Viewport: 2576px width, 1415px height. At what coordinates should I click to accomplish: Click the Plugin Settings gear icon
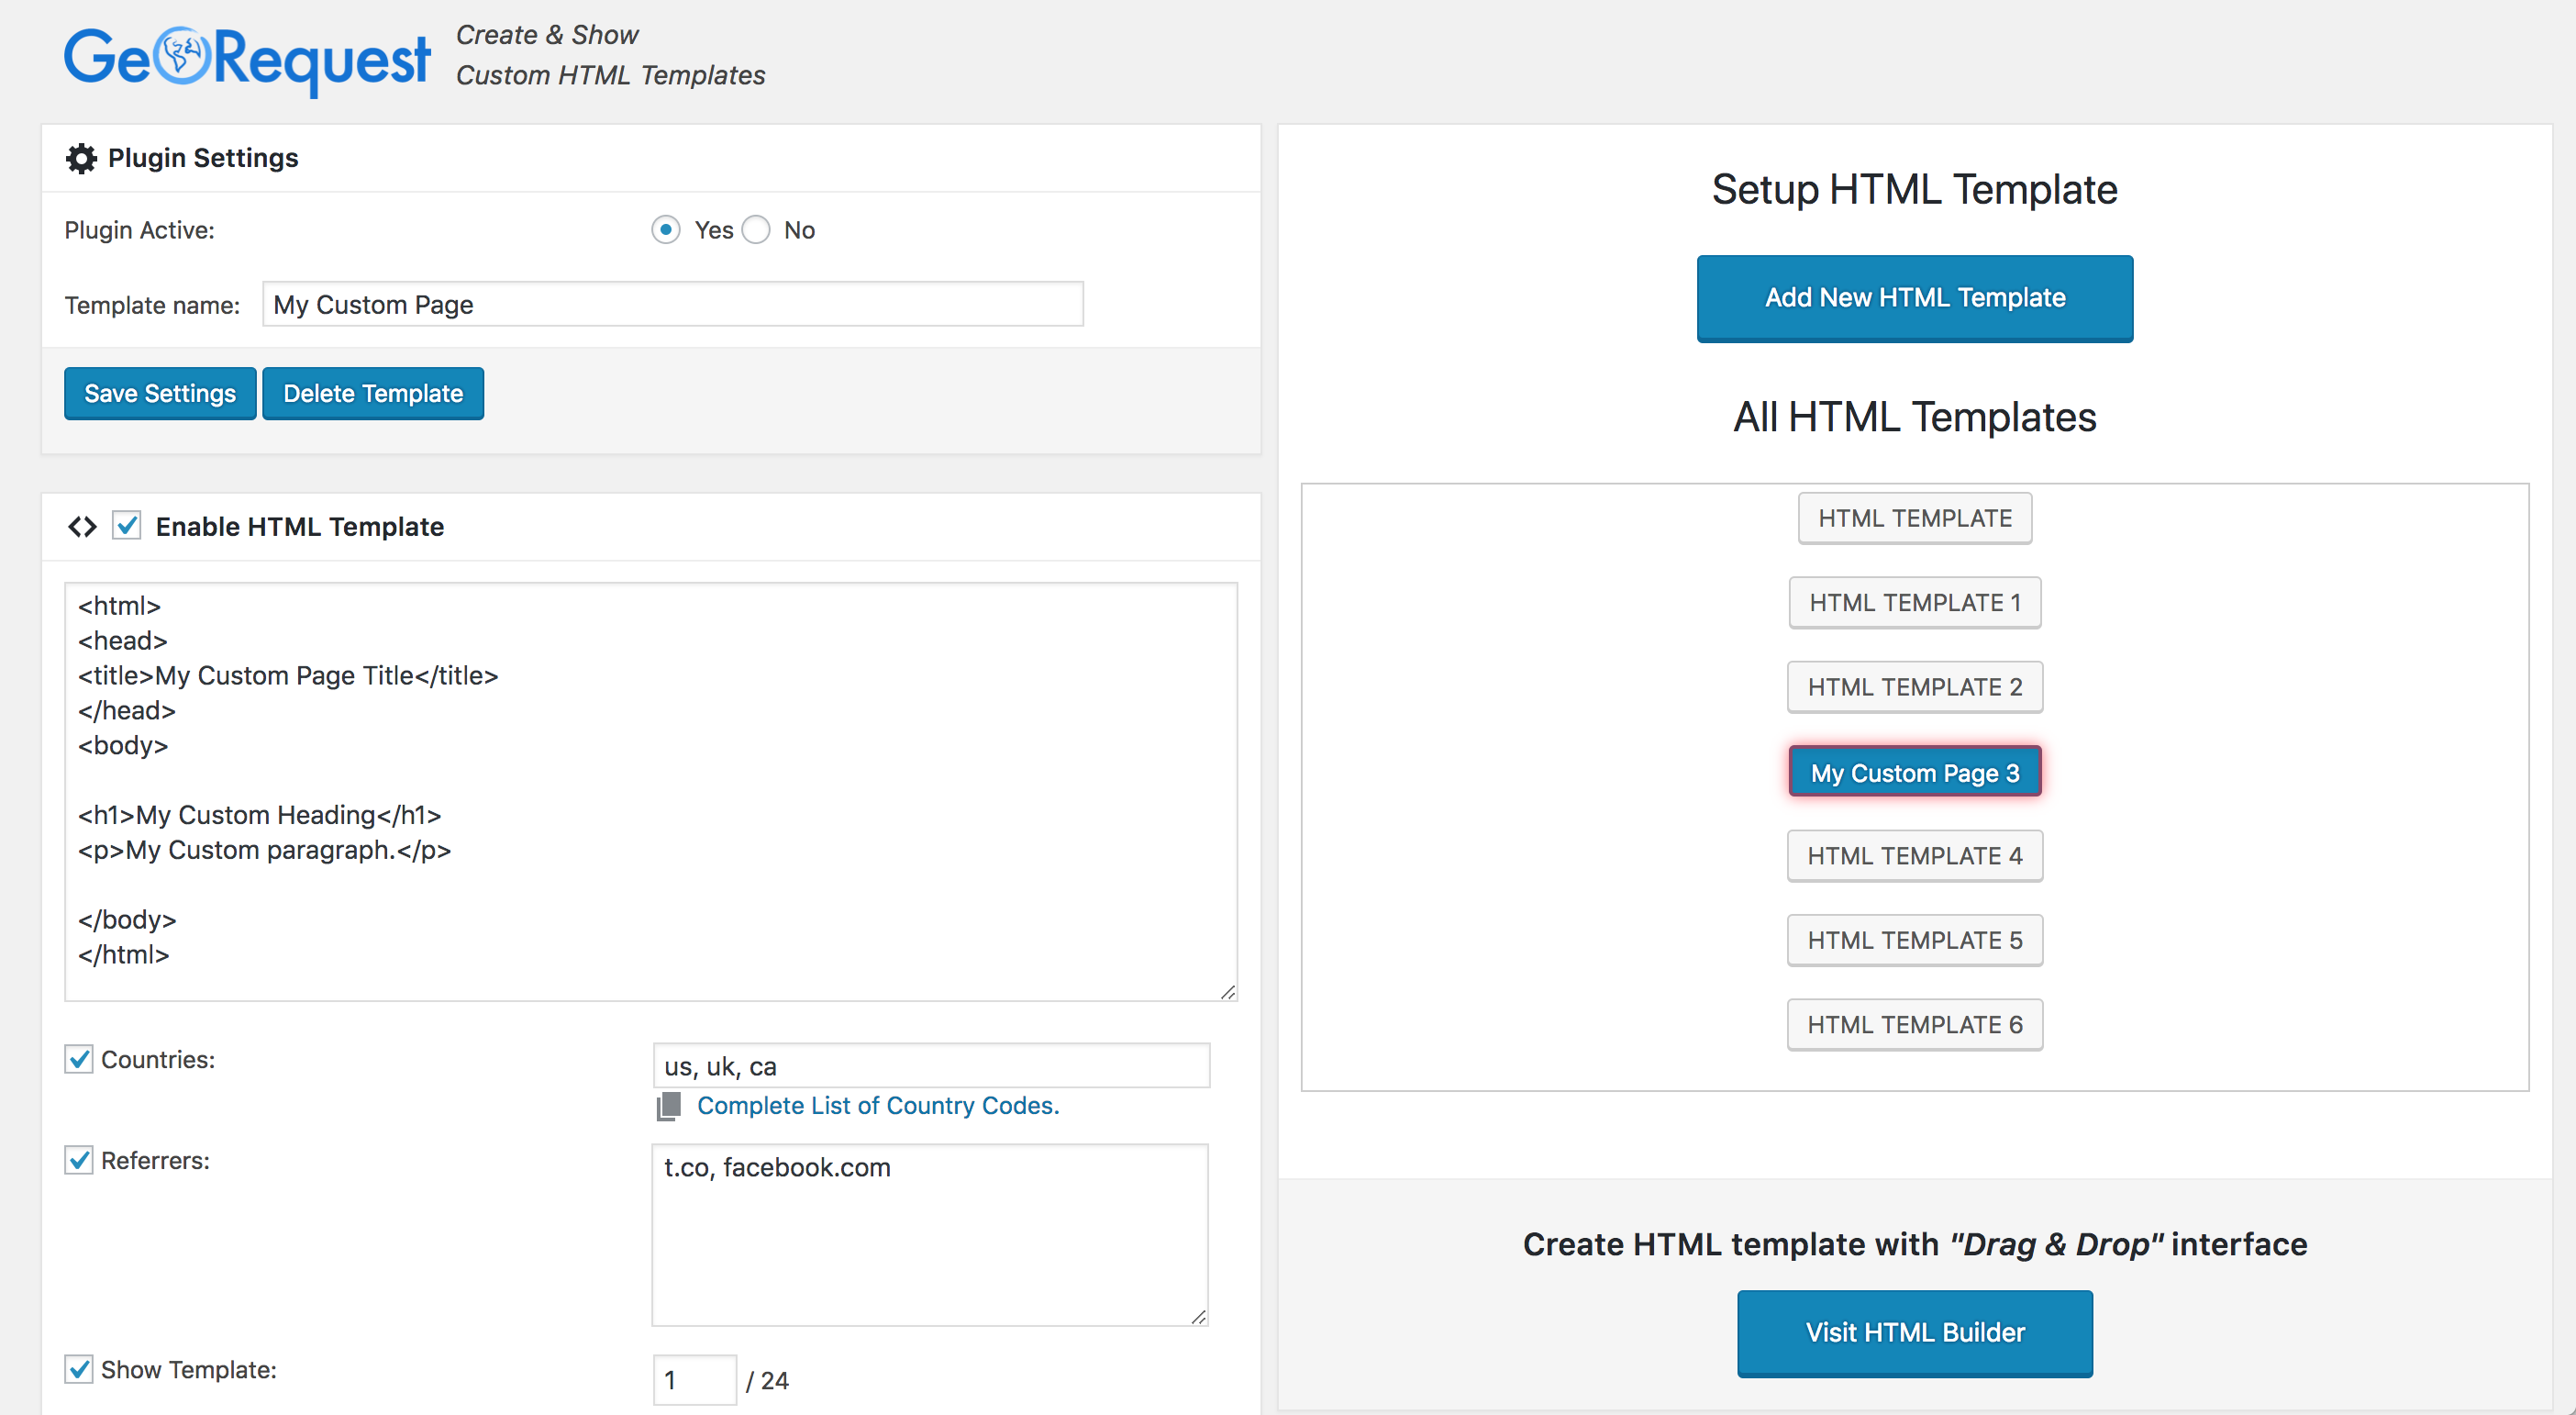point(81,158)
